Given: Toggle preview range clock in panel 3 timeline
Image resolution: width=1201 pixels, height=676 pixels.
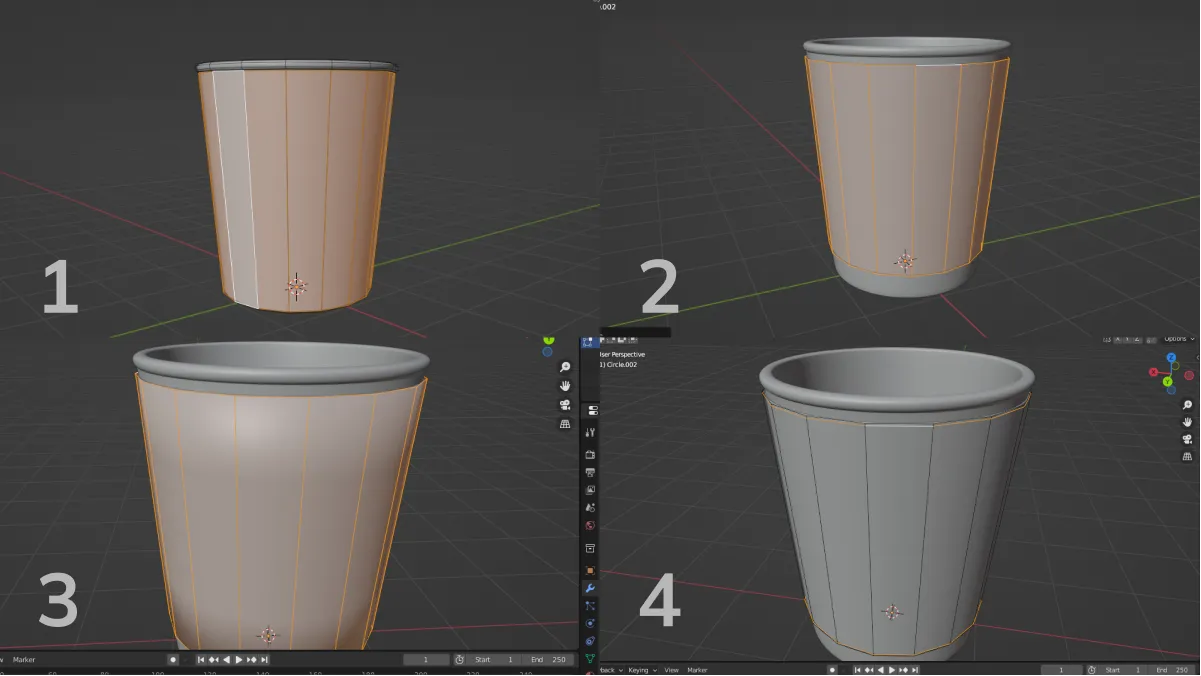Looking at the screenshot, I should pos(459,660).
